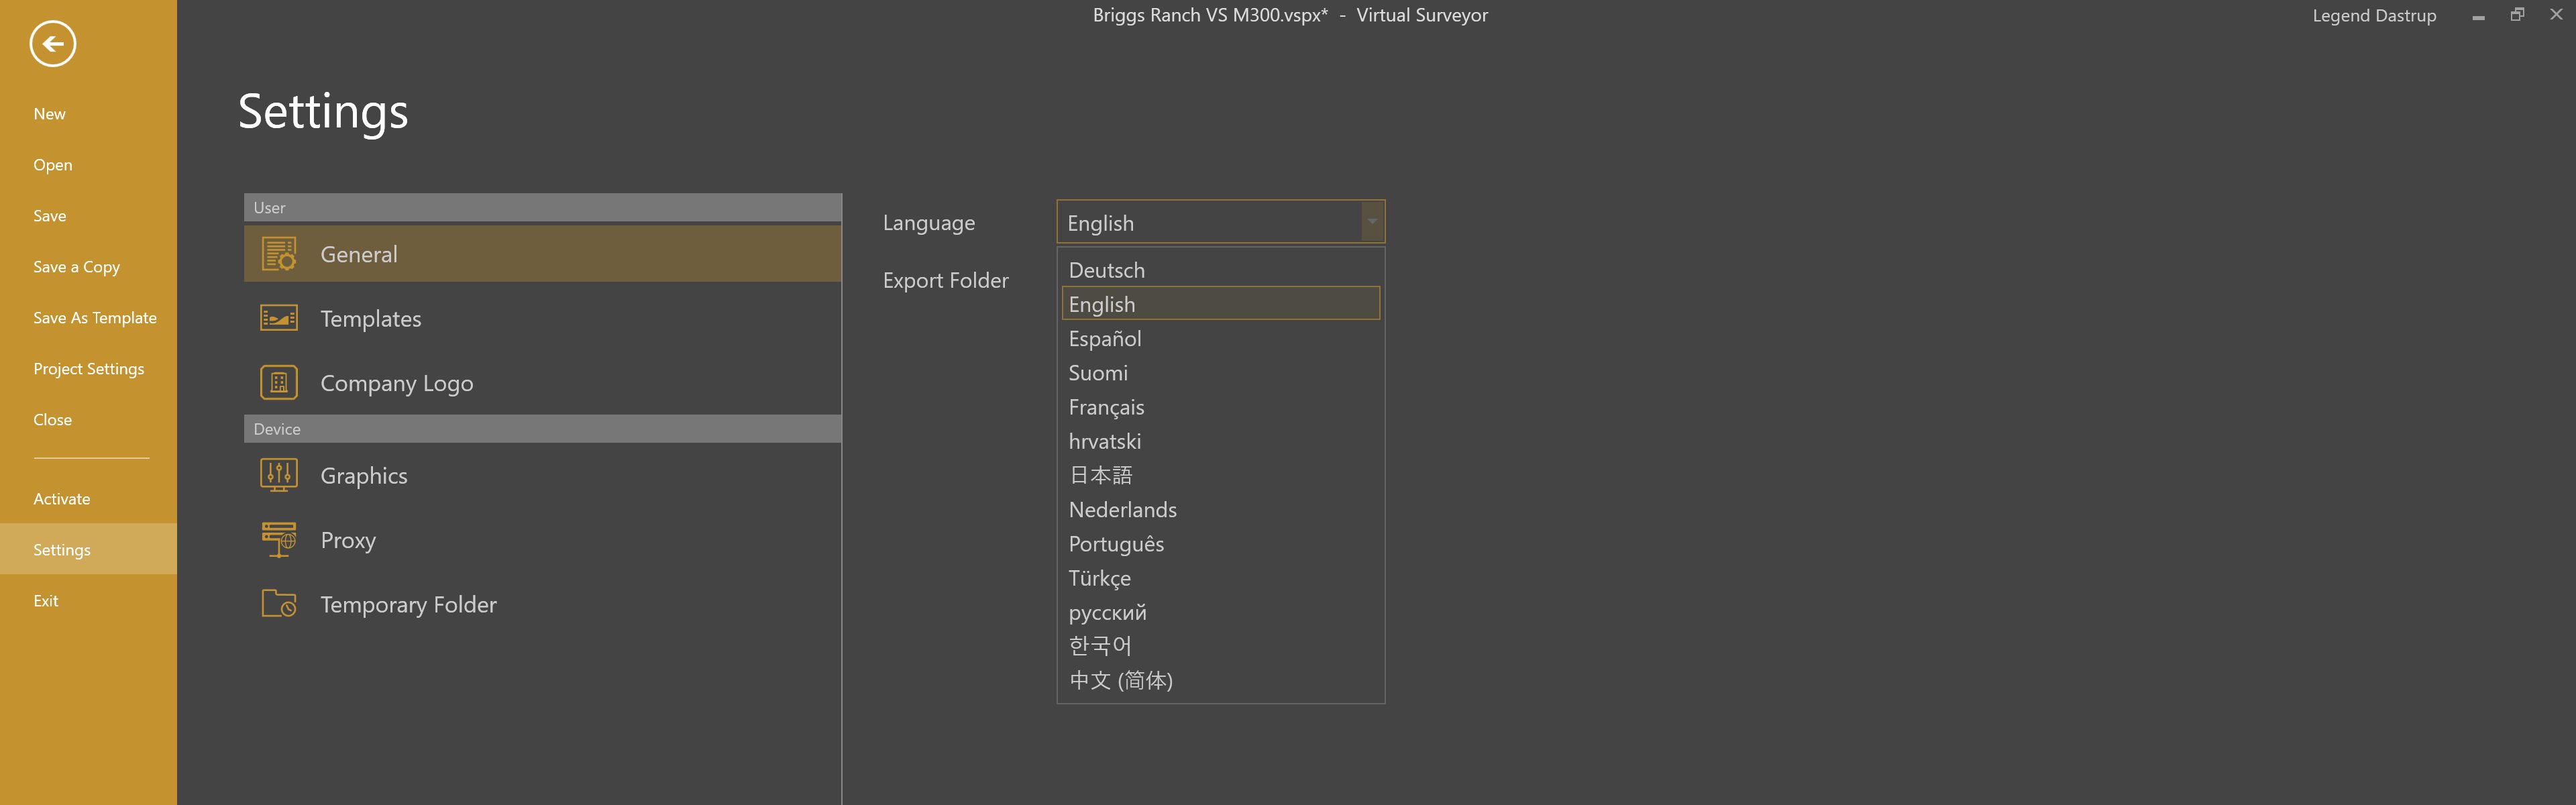This screenshot has width=2576, height=805.
Task: Pick Suomi from the language list
Action: coord(1220,372)
